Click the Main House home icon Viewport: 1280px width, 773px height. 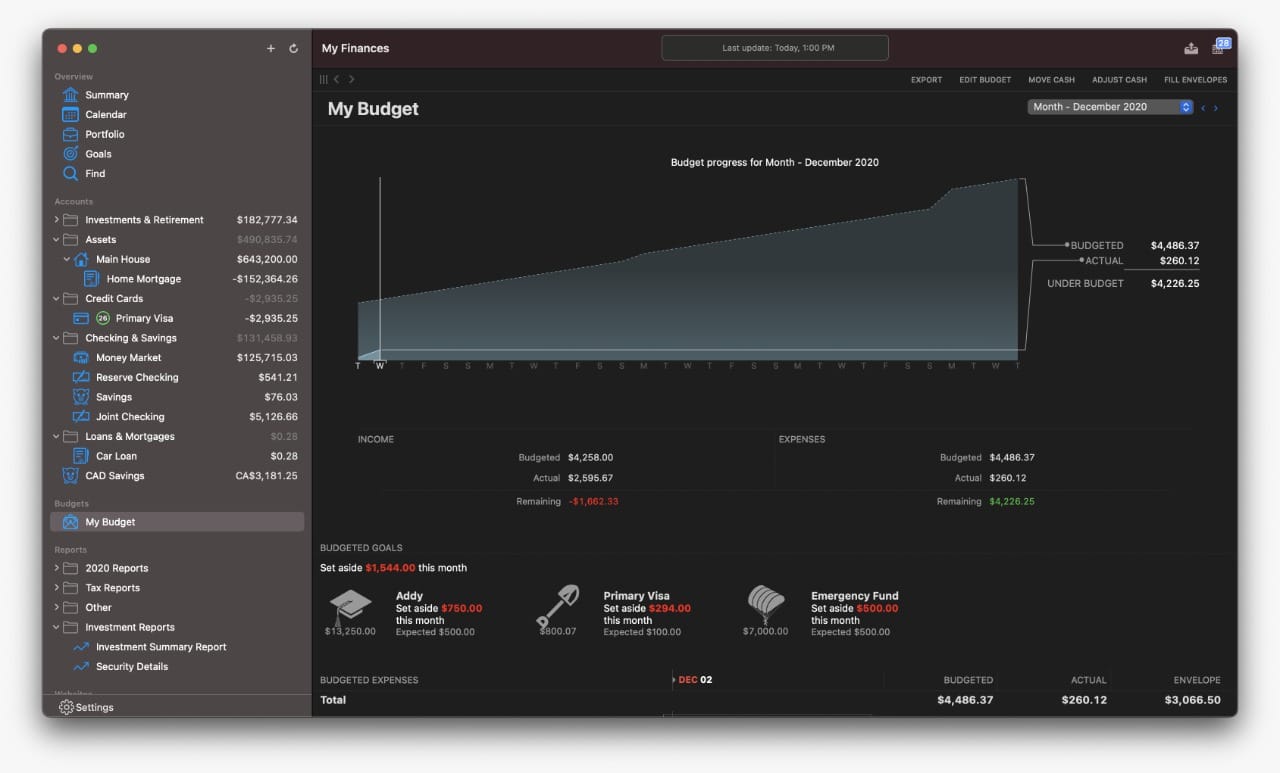click(x=81, y=259)
